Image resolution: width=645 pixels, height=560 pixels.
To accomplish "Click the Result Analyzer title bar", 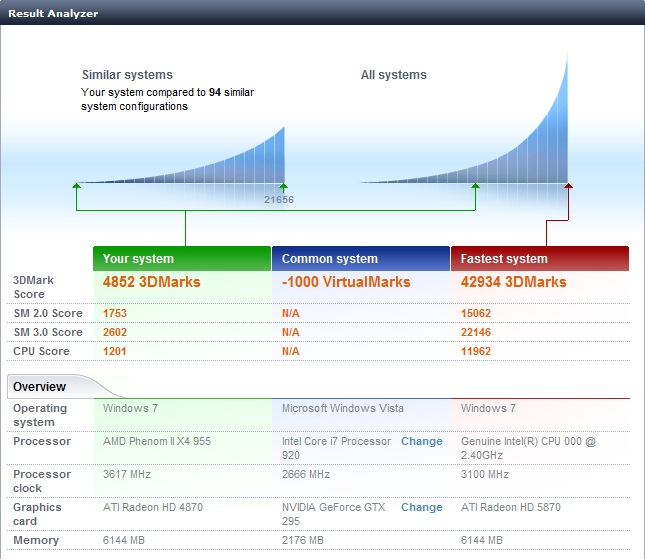I will coord(322,13).
